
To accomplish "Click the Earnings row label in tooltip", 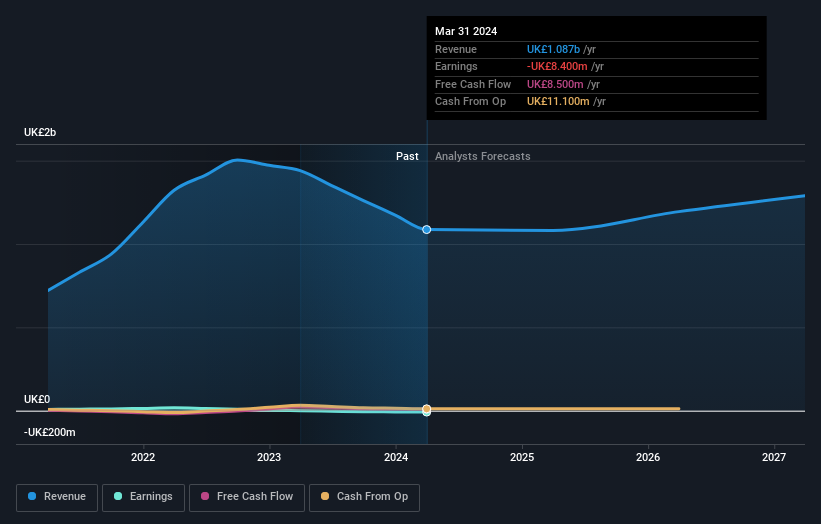I will 456,66.
